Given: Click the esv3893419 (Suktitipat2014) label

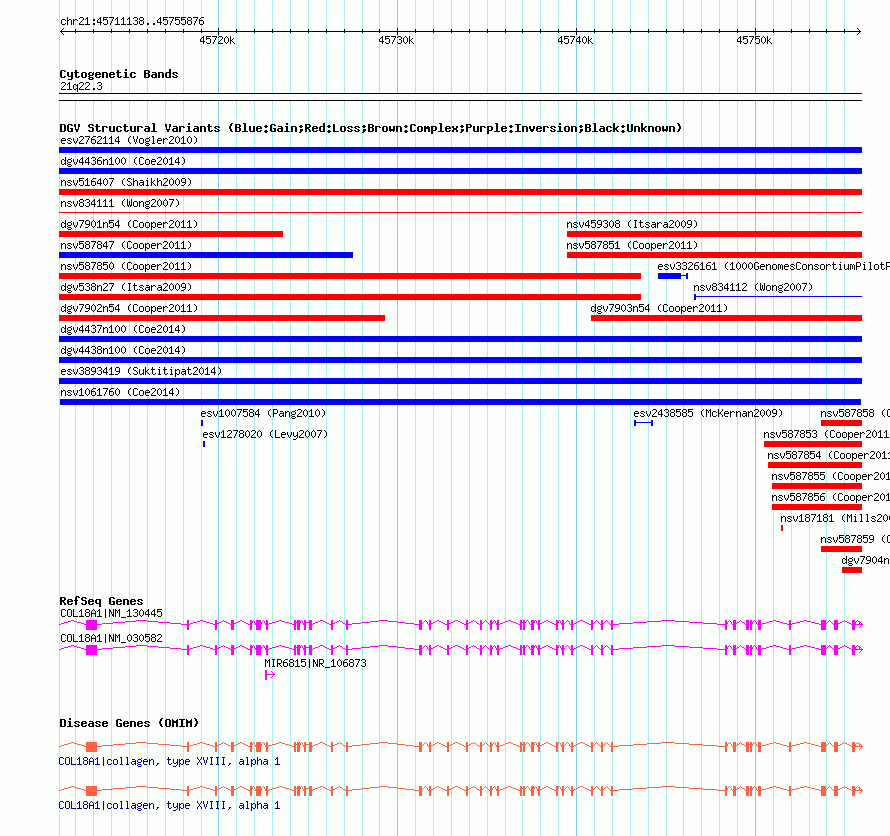Looking at the screenshot, I should tap(141, 371).
